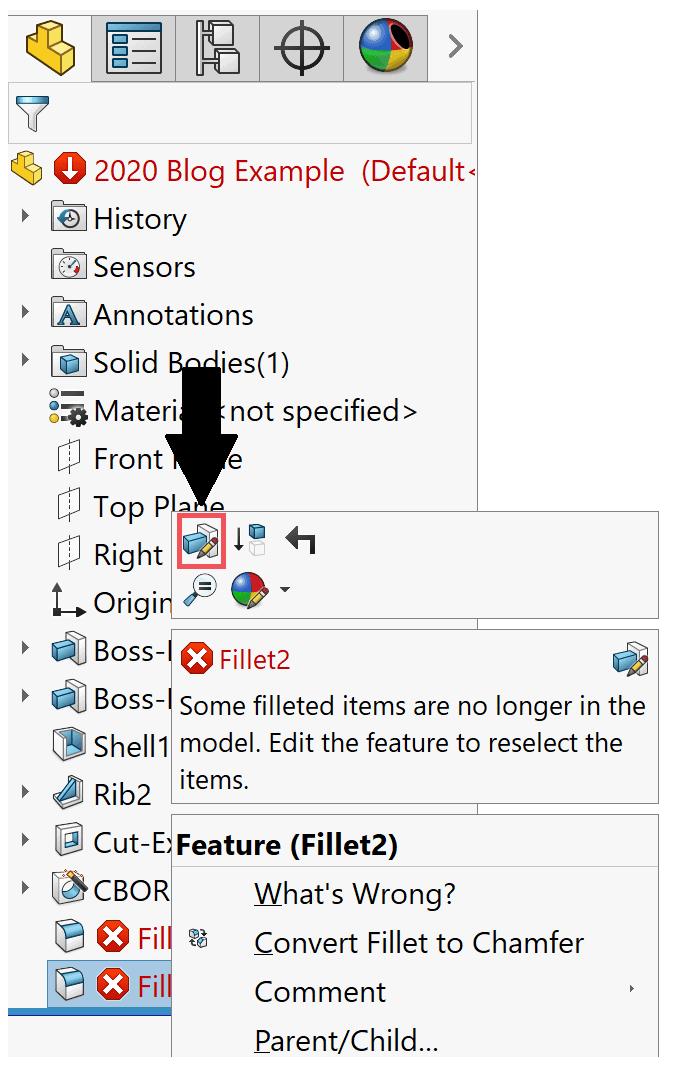
Task: Open the DisplayManager color sphere tab
Action: 386,48
